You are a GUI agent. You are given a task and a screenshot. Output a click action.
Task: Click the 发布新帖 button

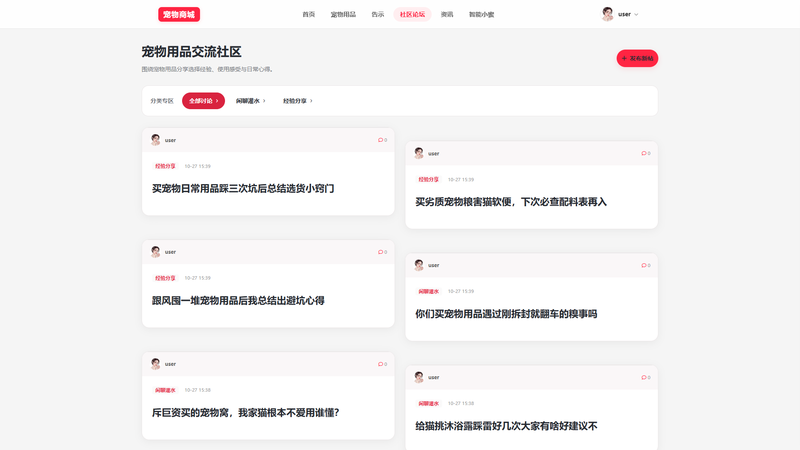(637, 59)
